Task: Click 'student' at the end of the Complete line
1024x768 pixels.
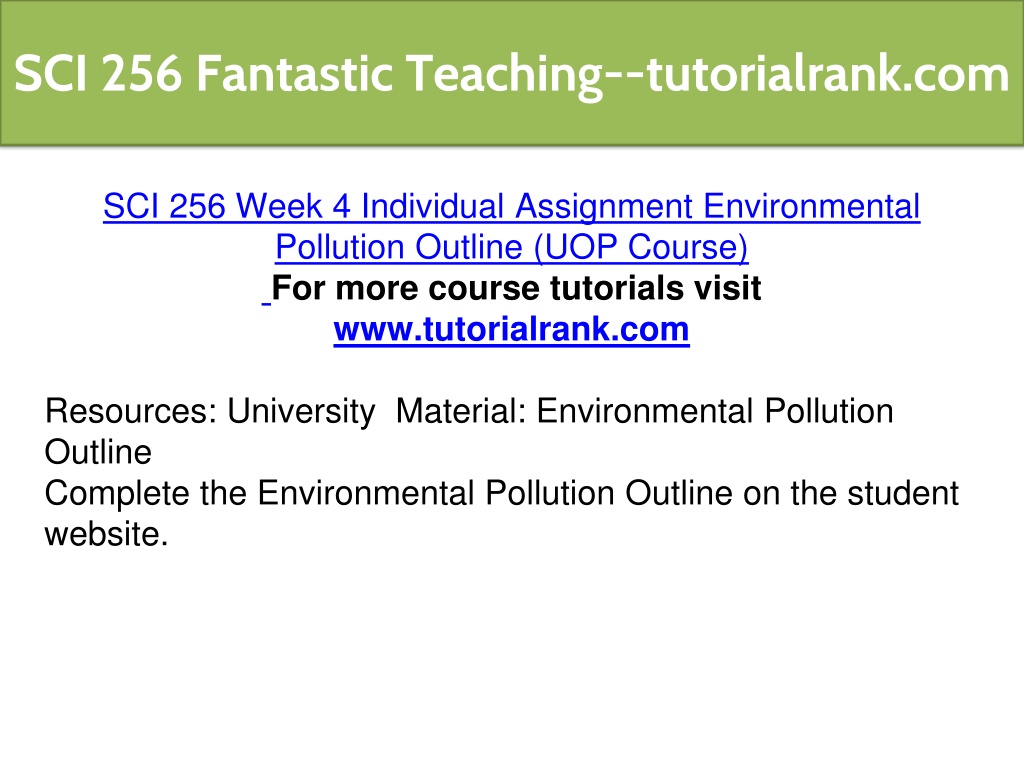Action: point(903,493)
